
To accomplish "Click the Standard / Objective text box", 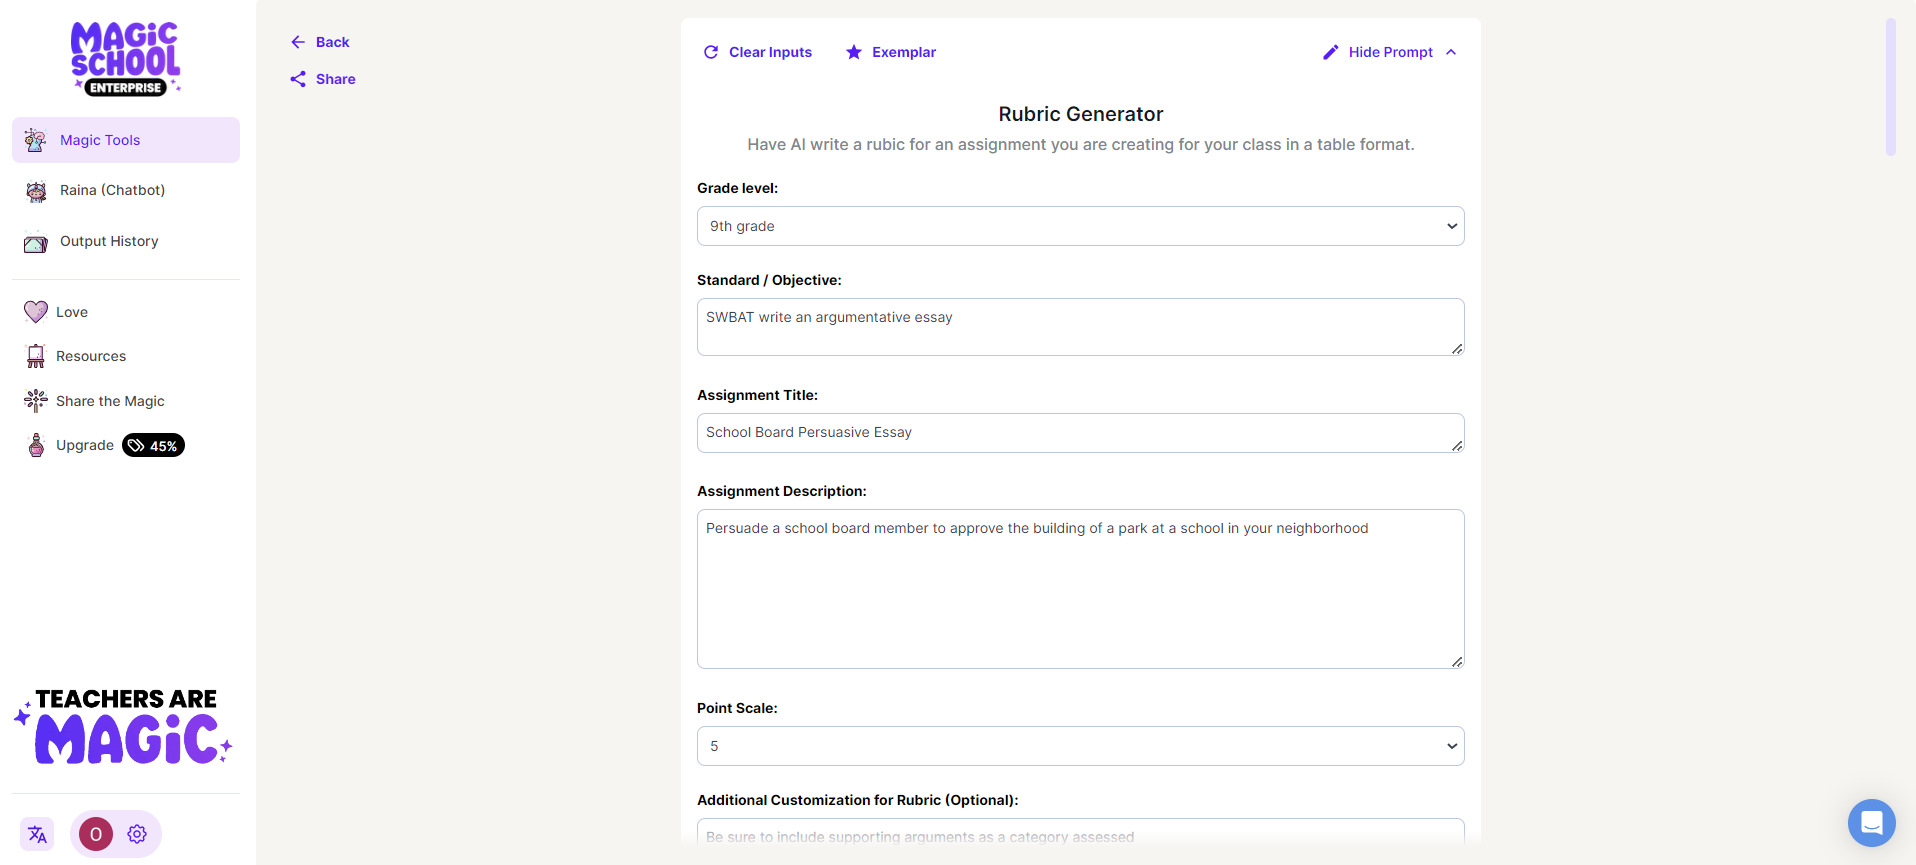I will tap(1081, 327).
